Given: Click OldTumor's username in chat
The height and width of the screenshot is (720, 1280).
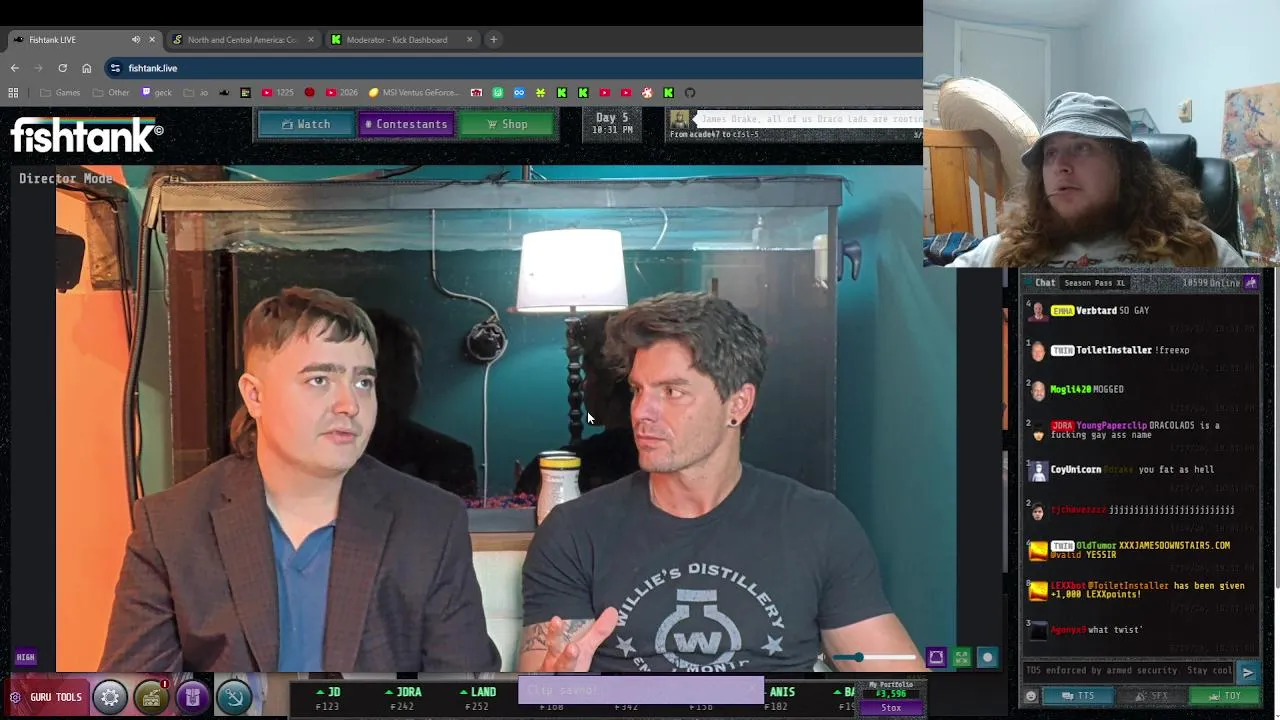Looking at the screenshot, I should coord(1097,546).
